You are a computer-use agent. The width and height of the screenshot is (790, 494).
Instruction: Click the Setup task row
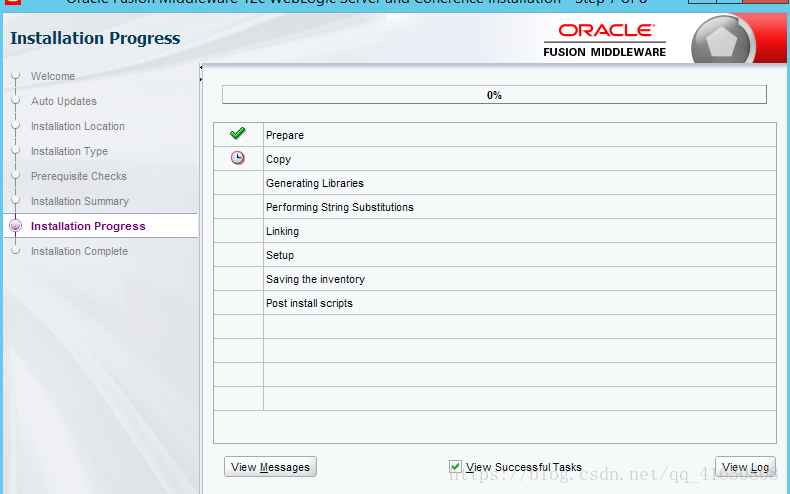(x=494, y=255)
